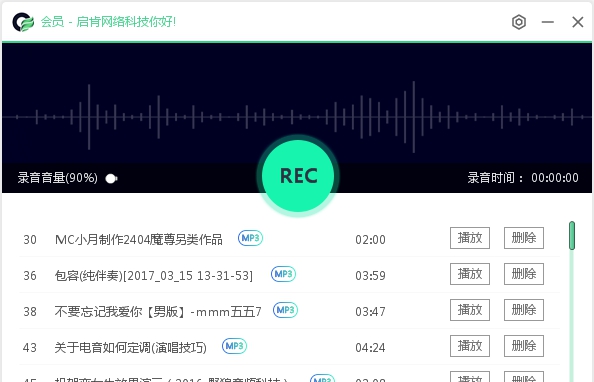This screenshot has height=382, width=594.
Task: Click MP3 badge on 包容(纯伴奏) row
Action: click(283, 274)
